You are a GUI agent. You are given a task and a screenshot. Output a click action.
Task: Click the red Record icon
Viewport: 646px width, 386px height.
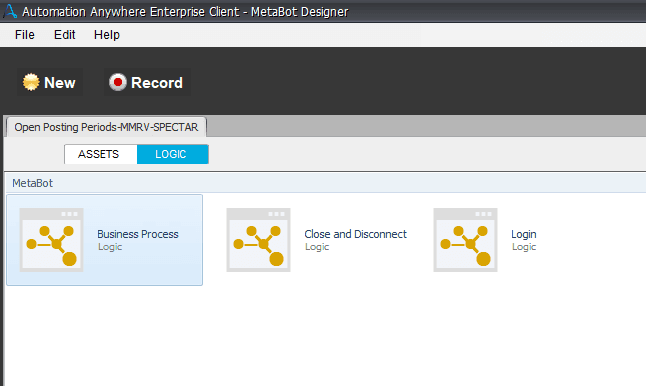[x=117, y=82]
